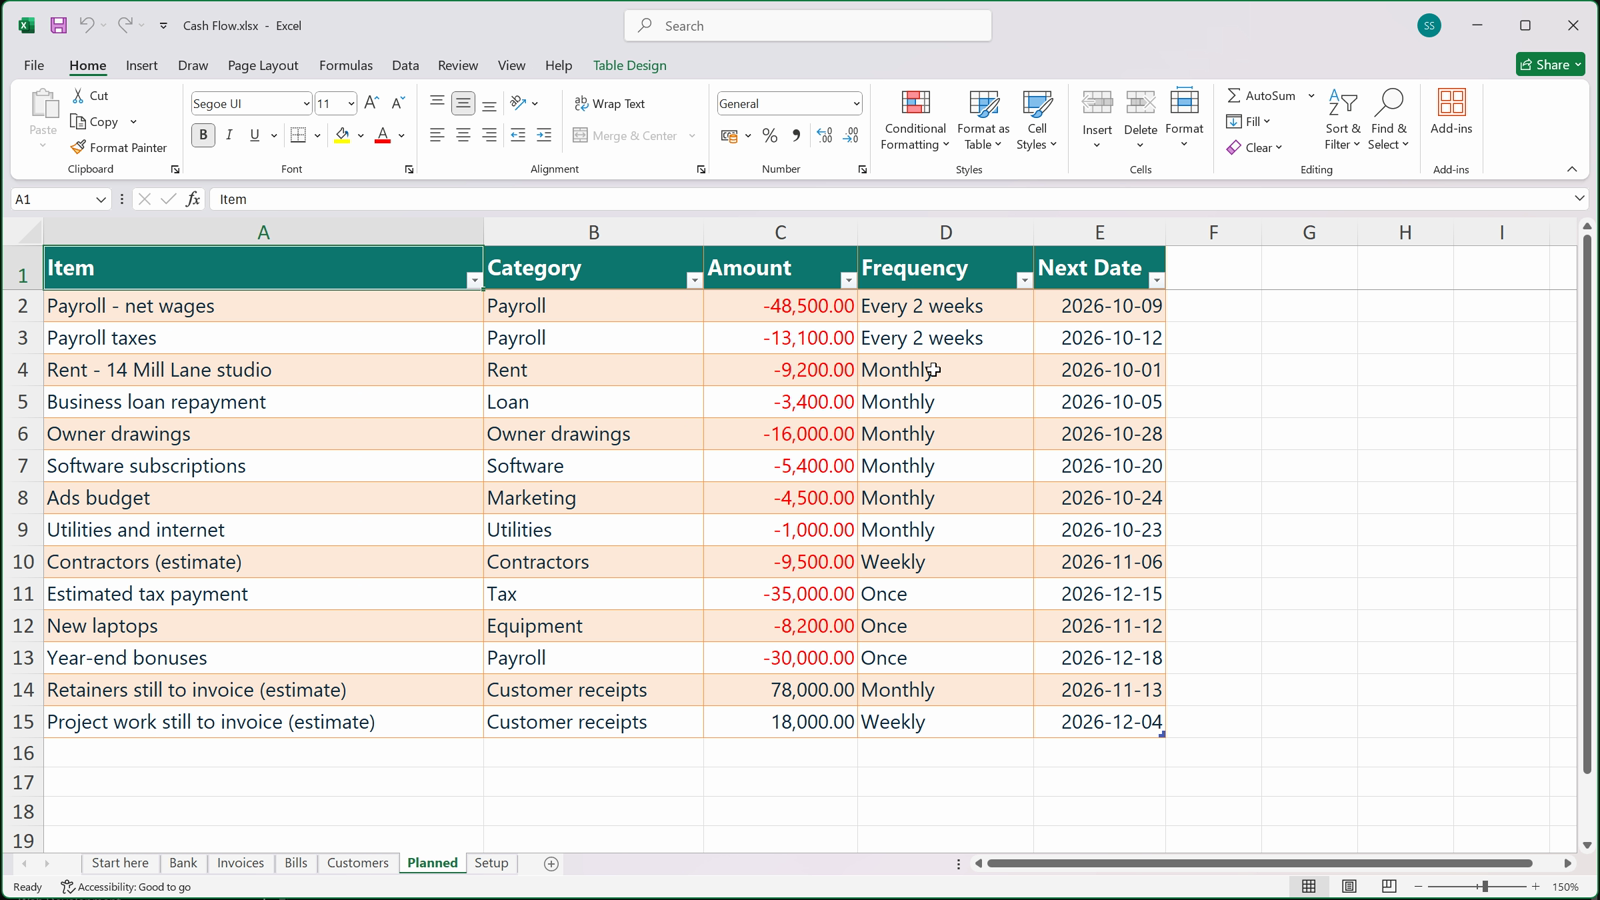
Task: Open the Add-ins button
Action: tap(1451, 112)
